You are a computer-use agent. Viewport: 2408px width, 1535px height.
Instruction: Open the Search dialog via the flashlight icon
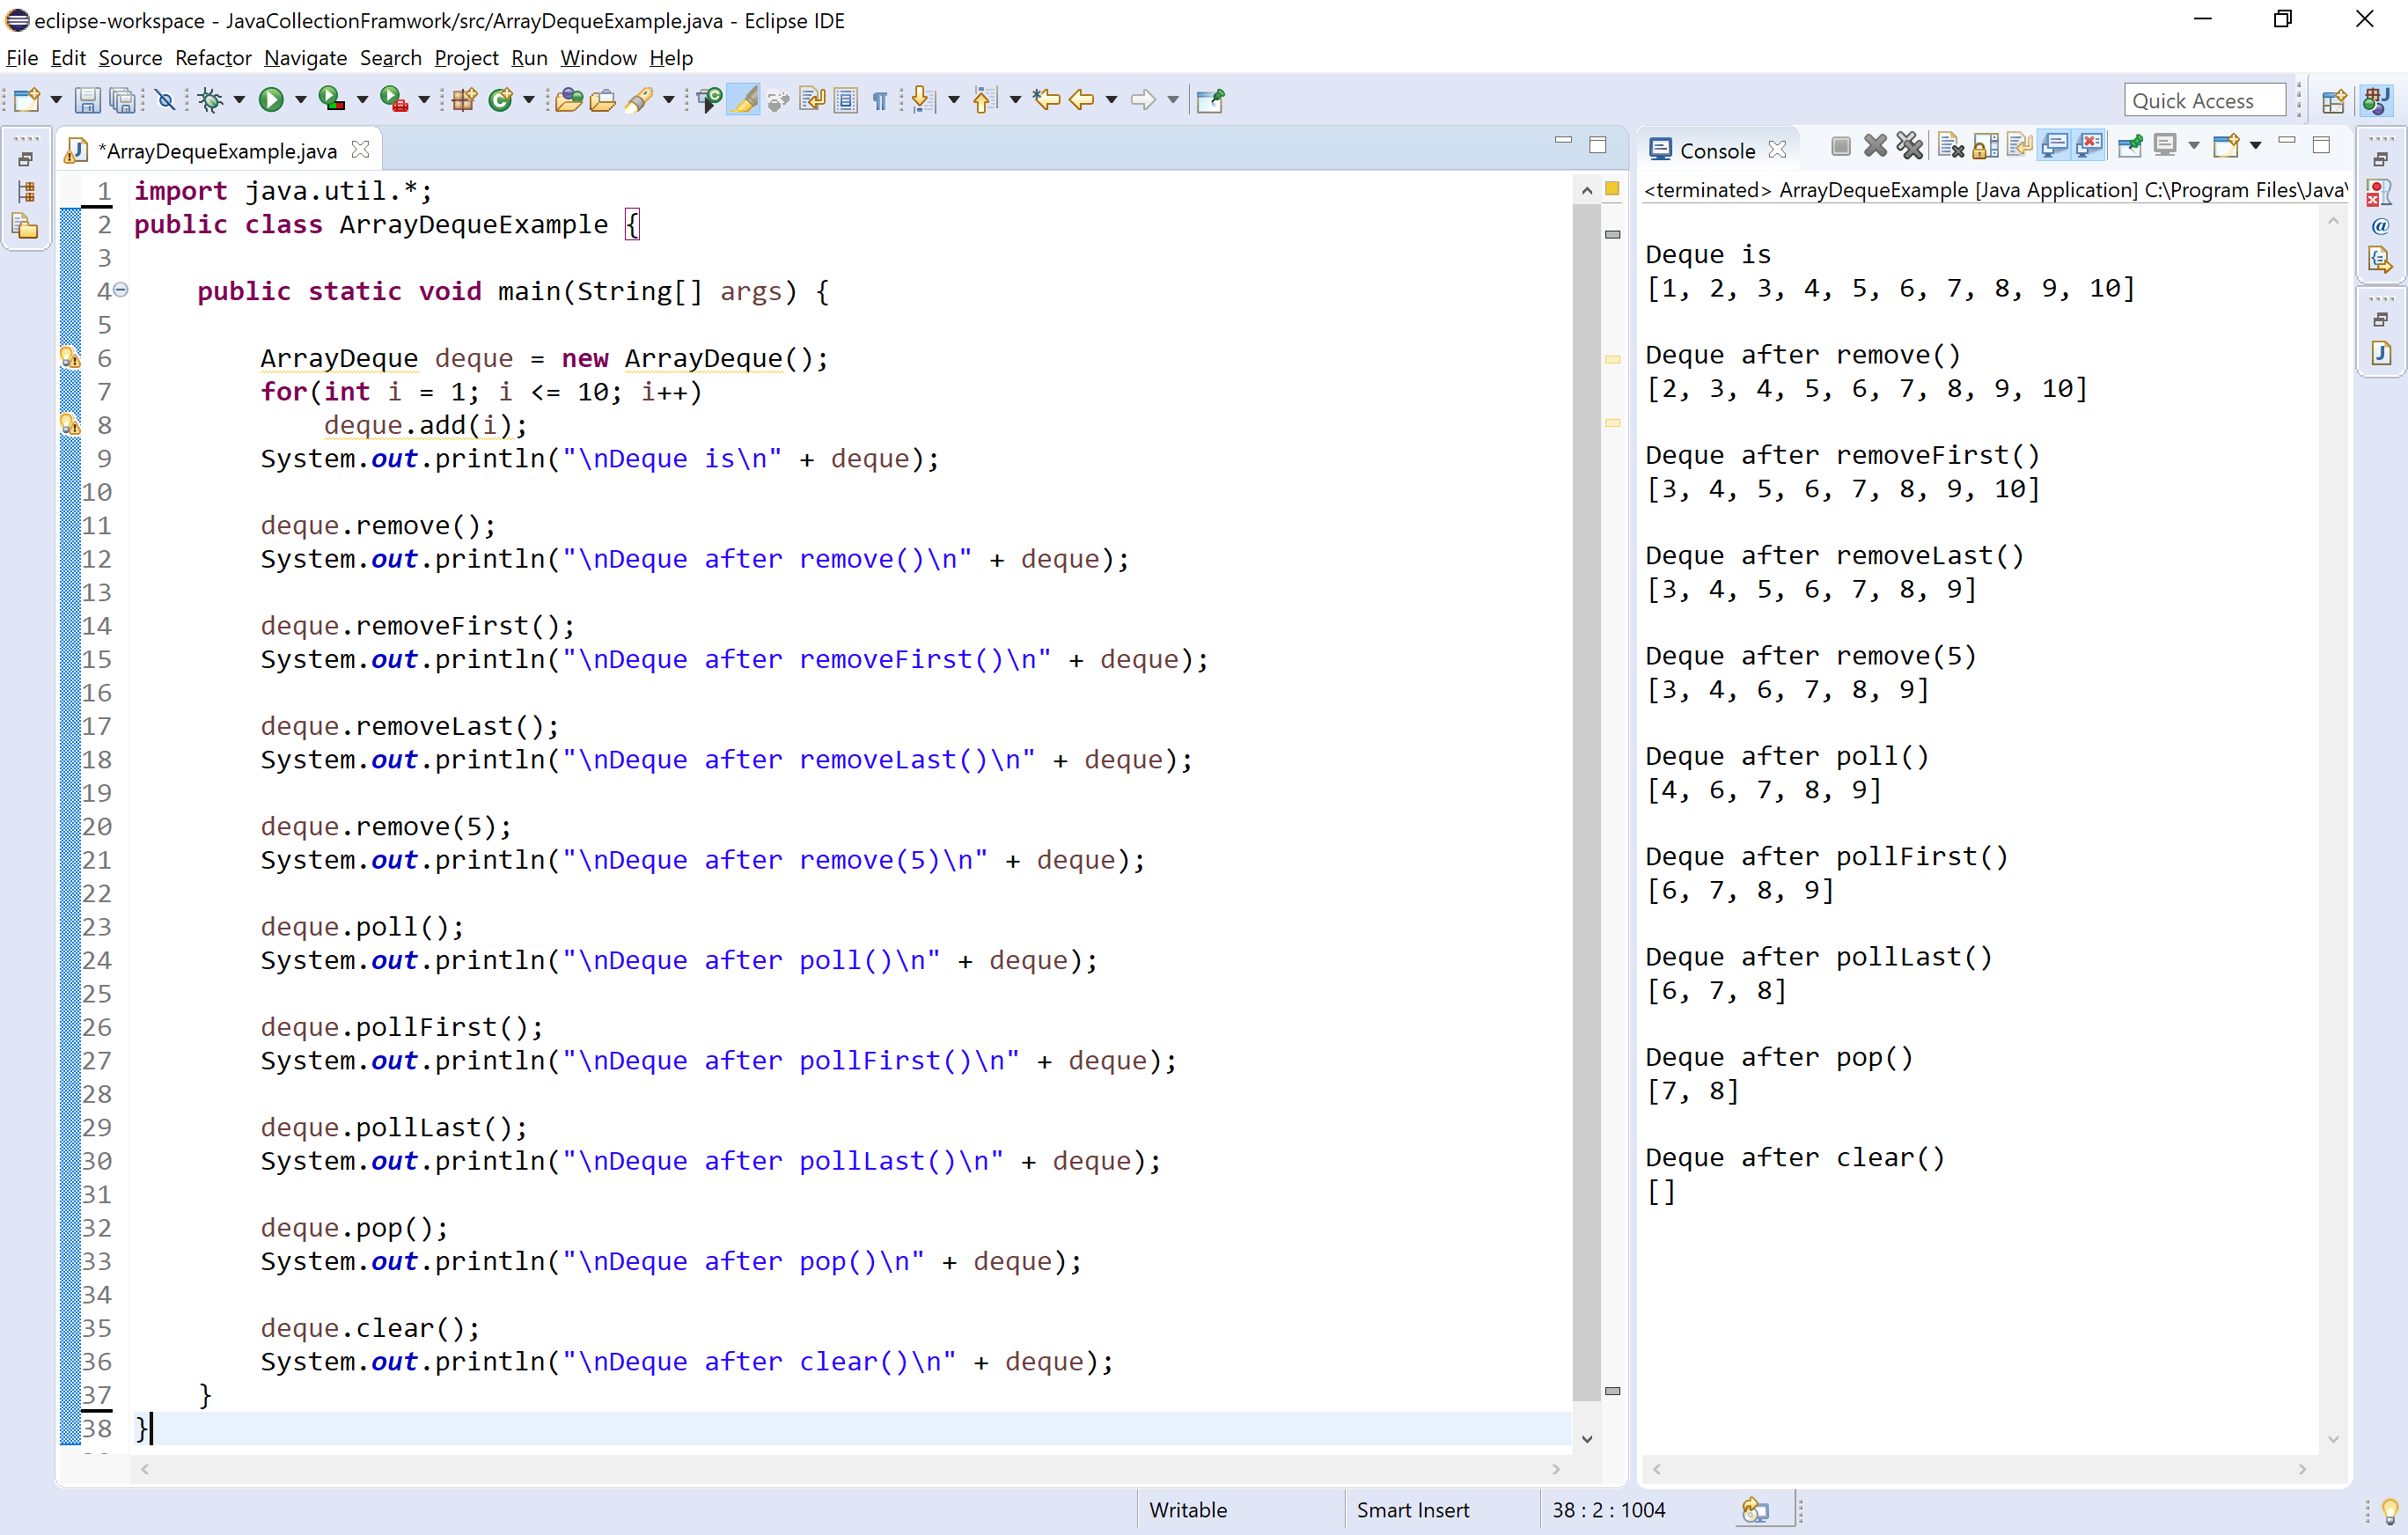[x=641, y=99]
